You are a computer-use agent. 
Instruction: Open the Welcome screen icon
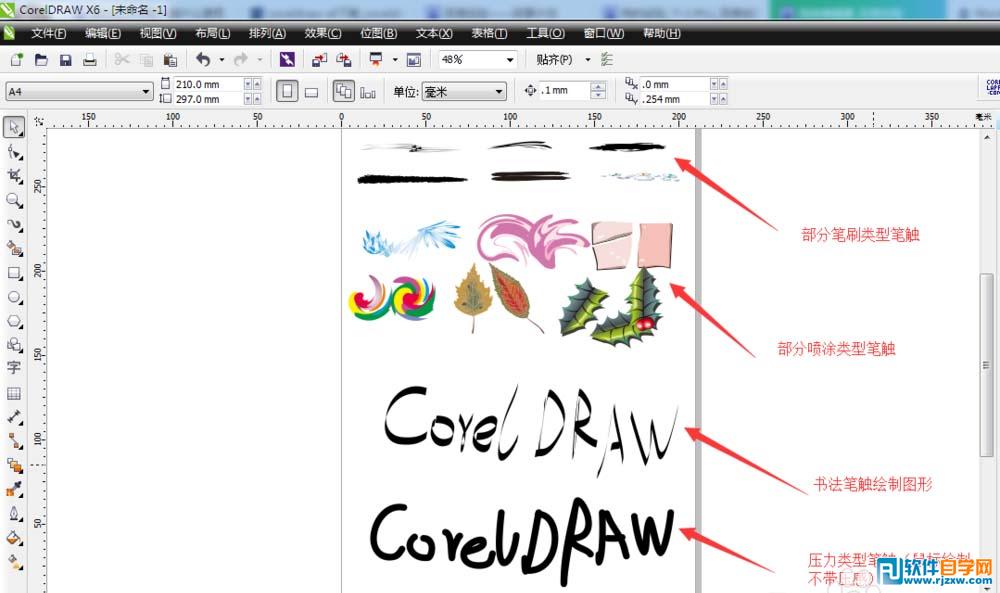414,60
